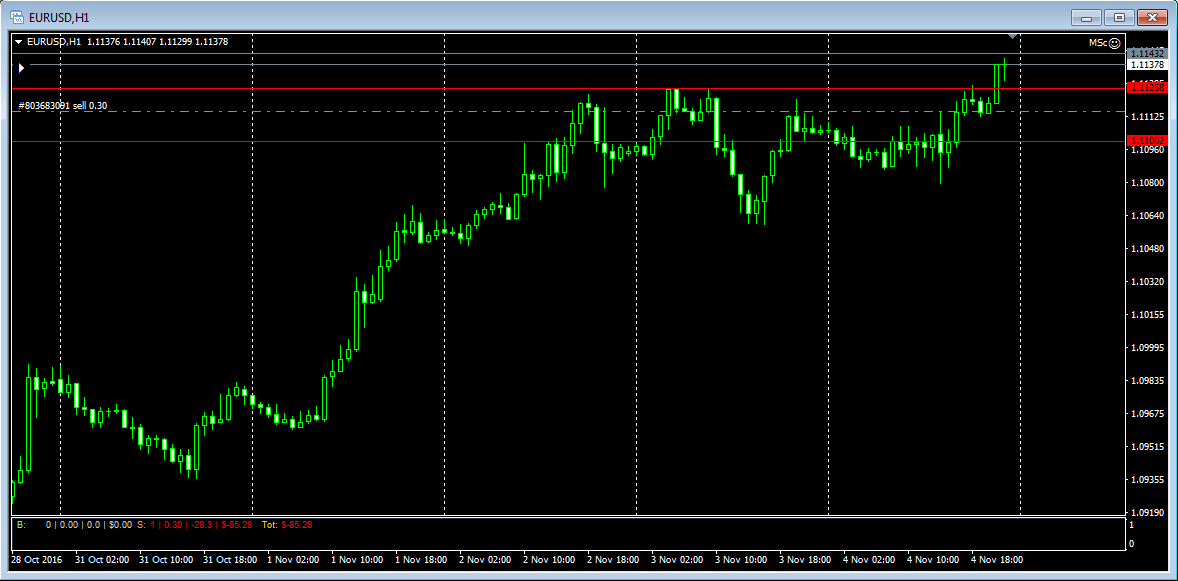Click the "#803683001 sell 0.30" order label
The height and width of the screenshot is (581, 1178).
[x=62, y=106]
